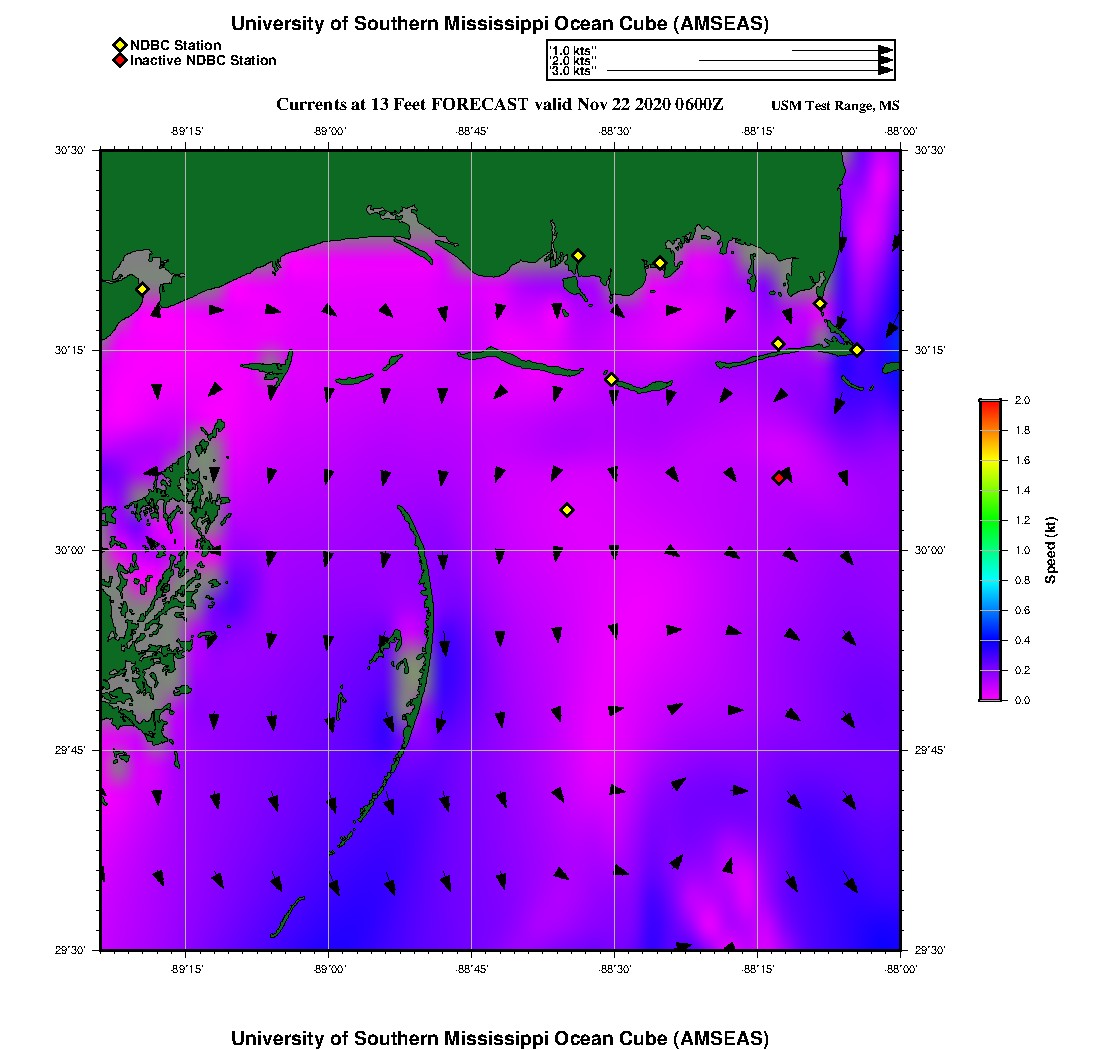Click the 3.0 kts label in scale legend
Image resolution: width=1100 pixels, height=1050 pixels.
[574, 71]
